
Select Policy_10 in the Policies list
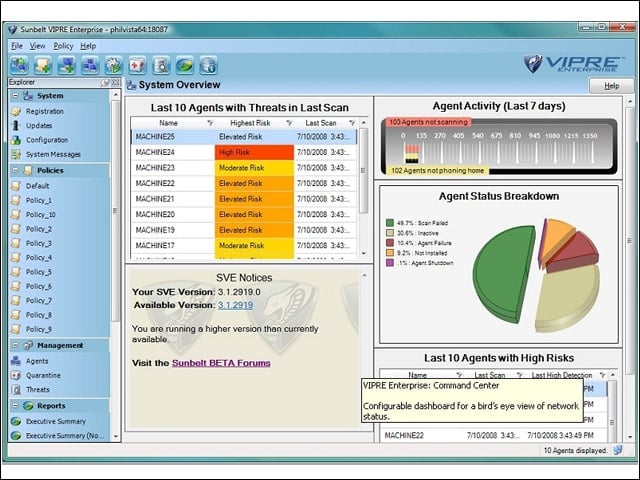pyautogui.click(x=40, y=215)
